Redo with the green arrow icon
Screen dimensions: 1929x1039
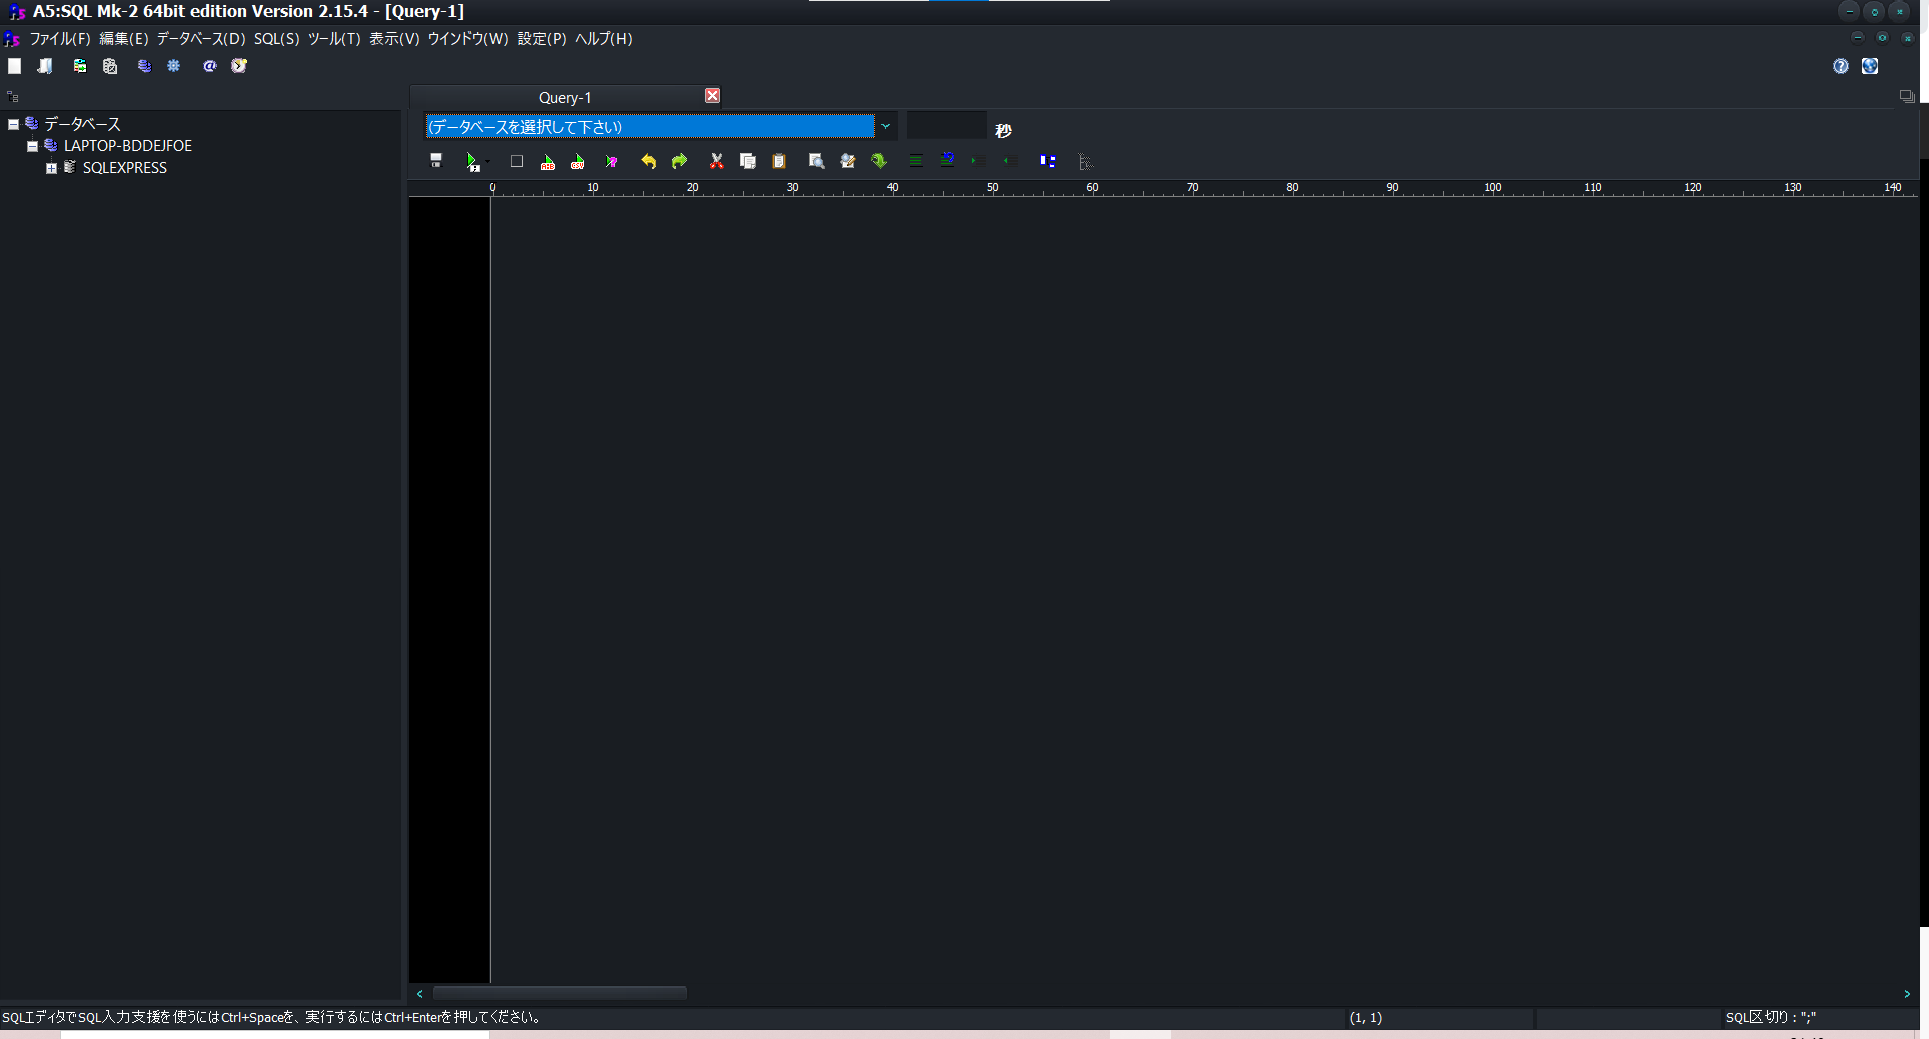(x=680, y=161)
